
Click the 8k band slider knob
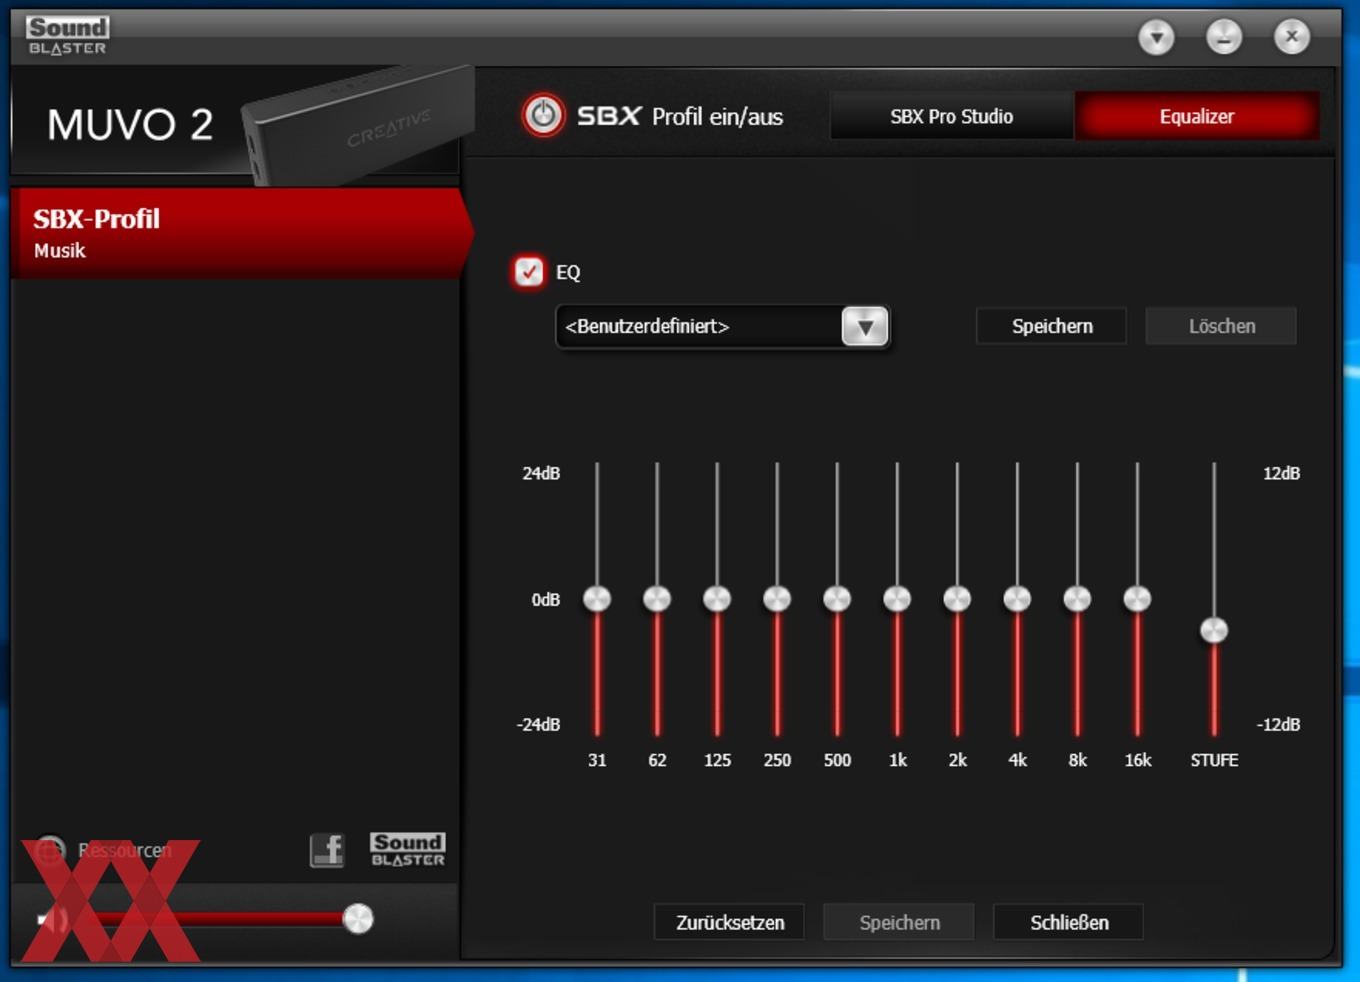1077,598
